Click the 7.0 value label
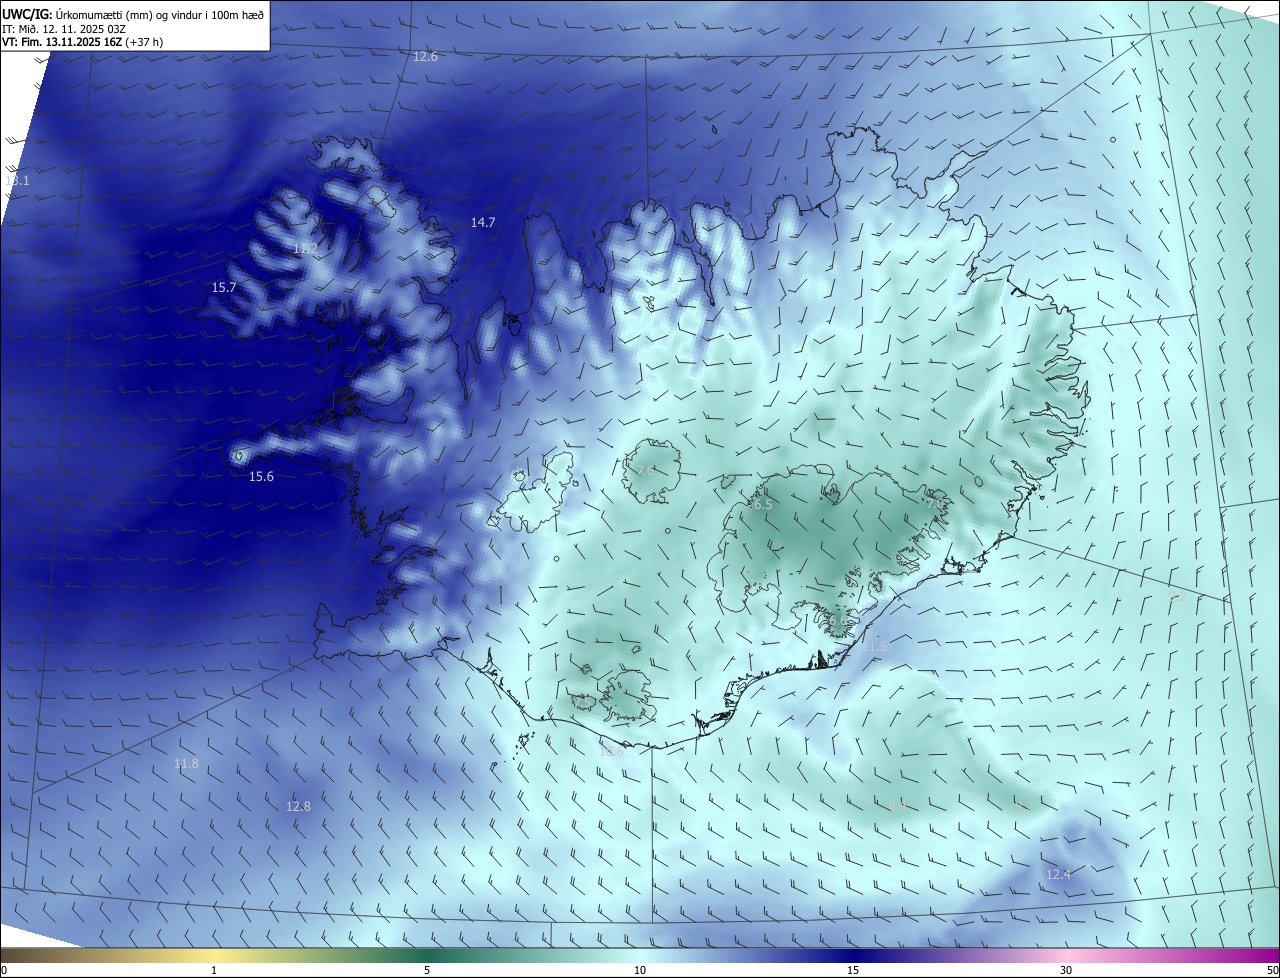 tap(935, 503)
